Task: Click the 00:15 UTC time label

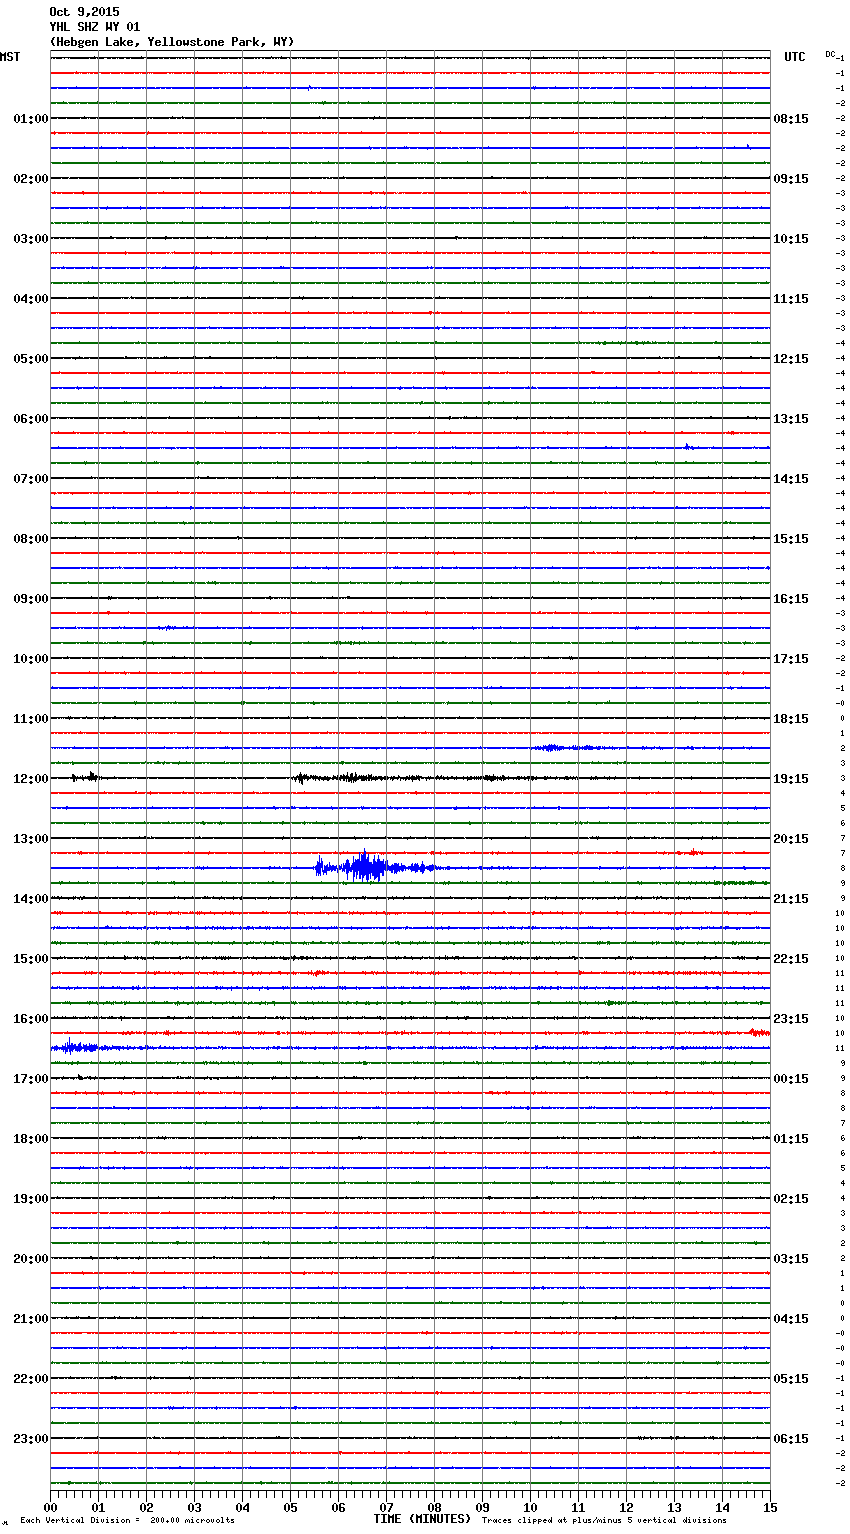Action: pos(791,1079)
